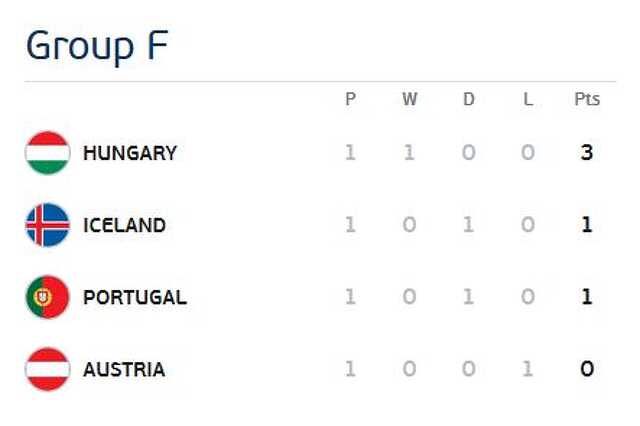Select the AUSTRIA team name
The height and width of the screenshot is (426, 640).
(x=124, y=369)
